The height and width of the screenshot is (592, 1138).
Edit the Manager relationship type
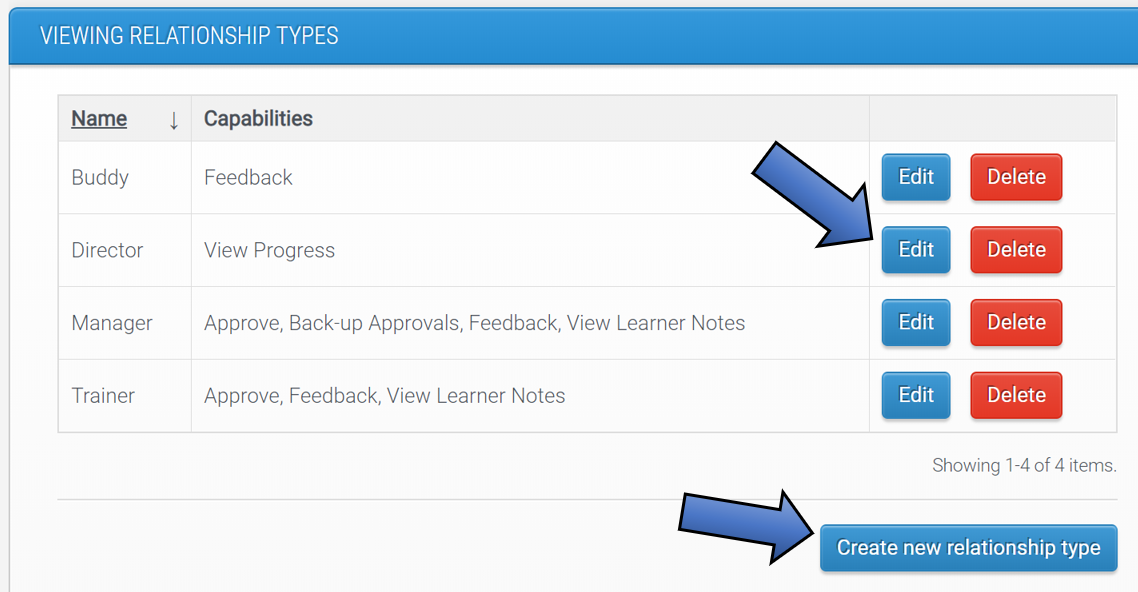(915, 322)
